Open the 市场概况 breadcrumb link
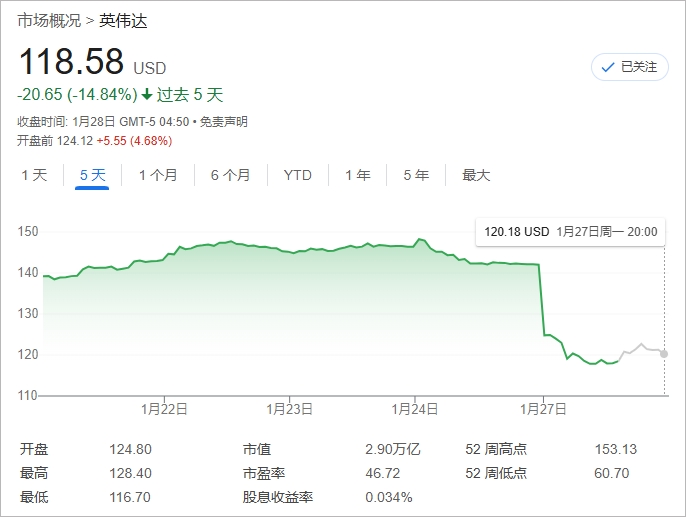Screen dimensions: 686x517 [49, 21]
